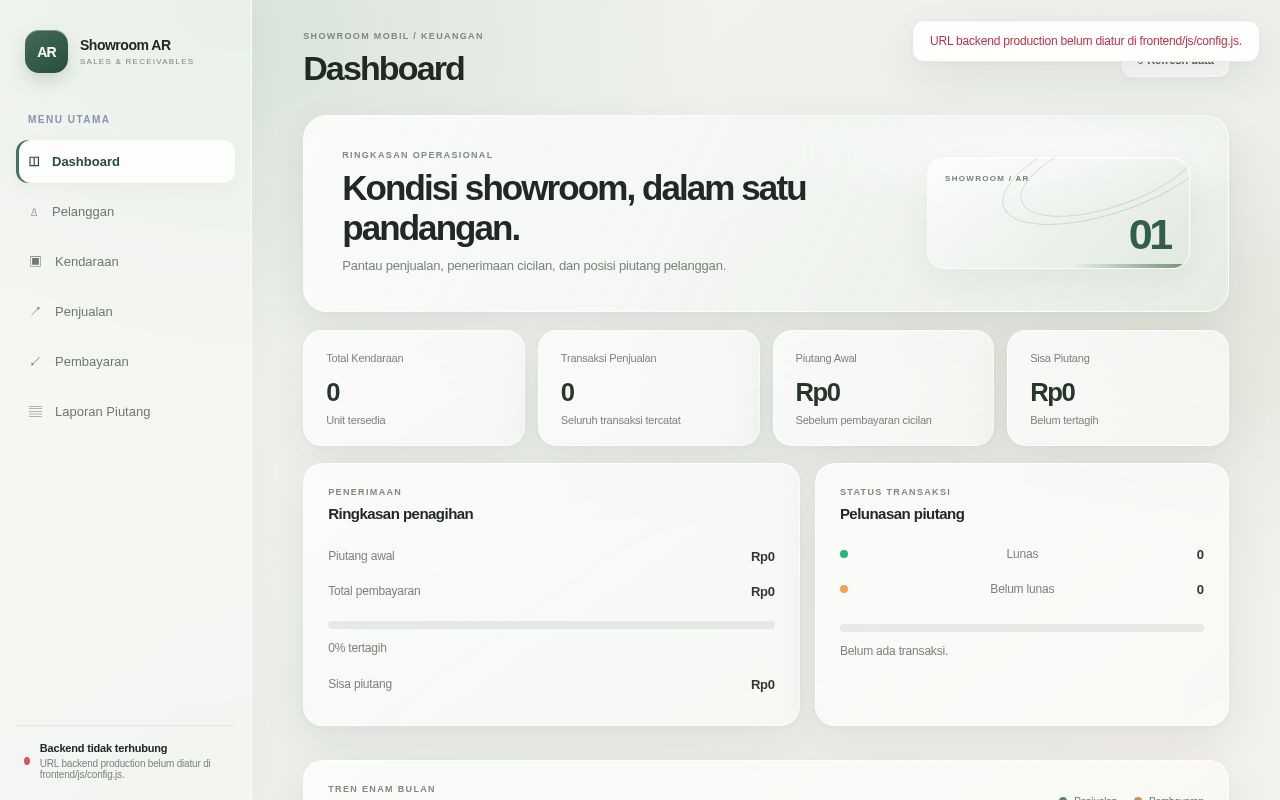The width and height of the screenshot is (1280, 800).
Task: Click the Seluruh transaksi tercatat caption
Action: coord(621,420)
